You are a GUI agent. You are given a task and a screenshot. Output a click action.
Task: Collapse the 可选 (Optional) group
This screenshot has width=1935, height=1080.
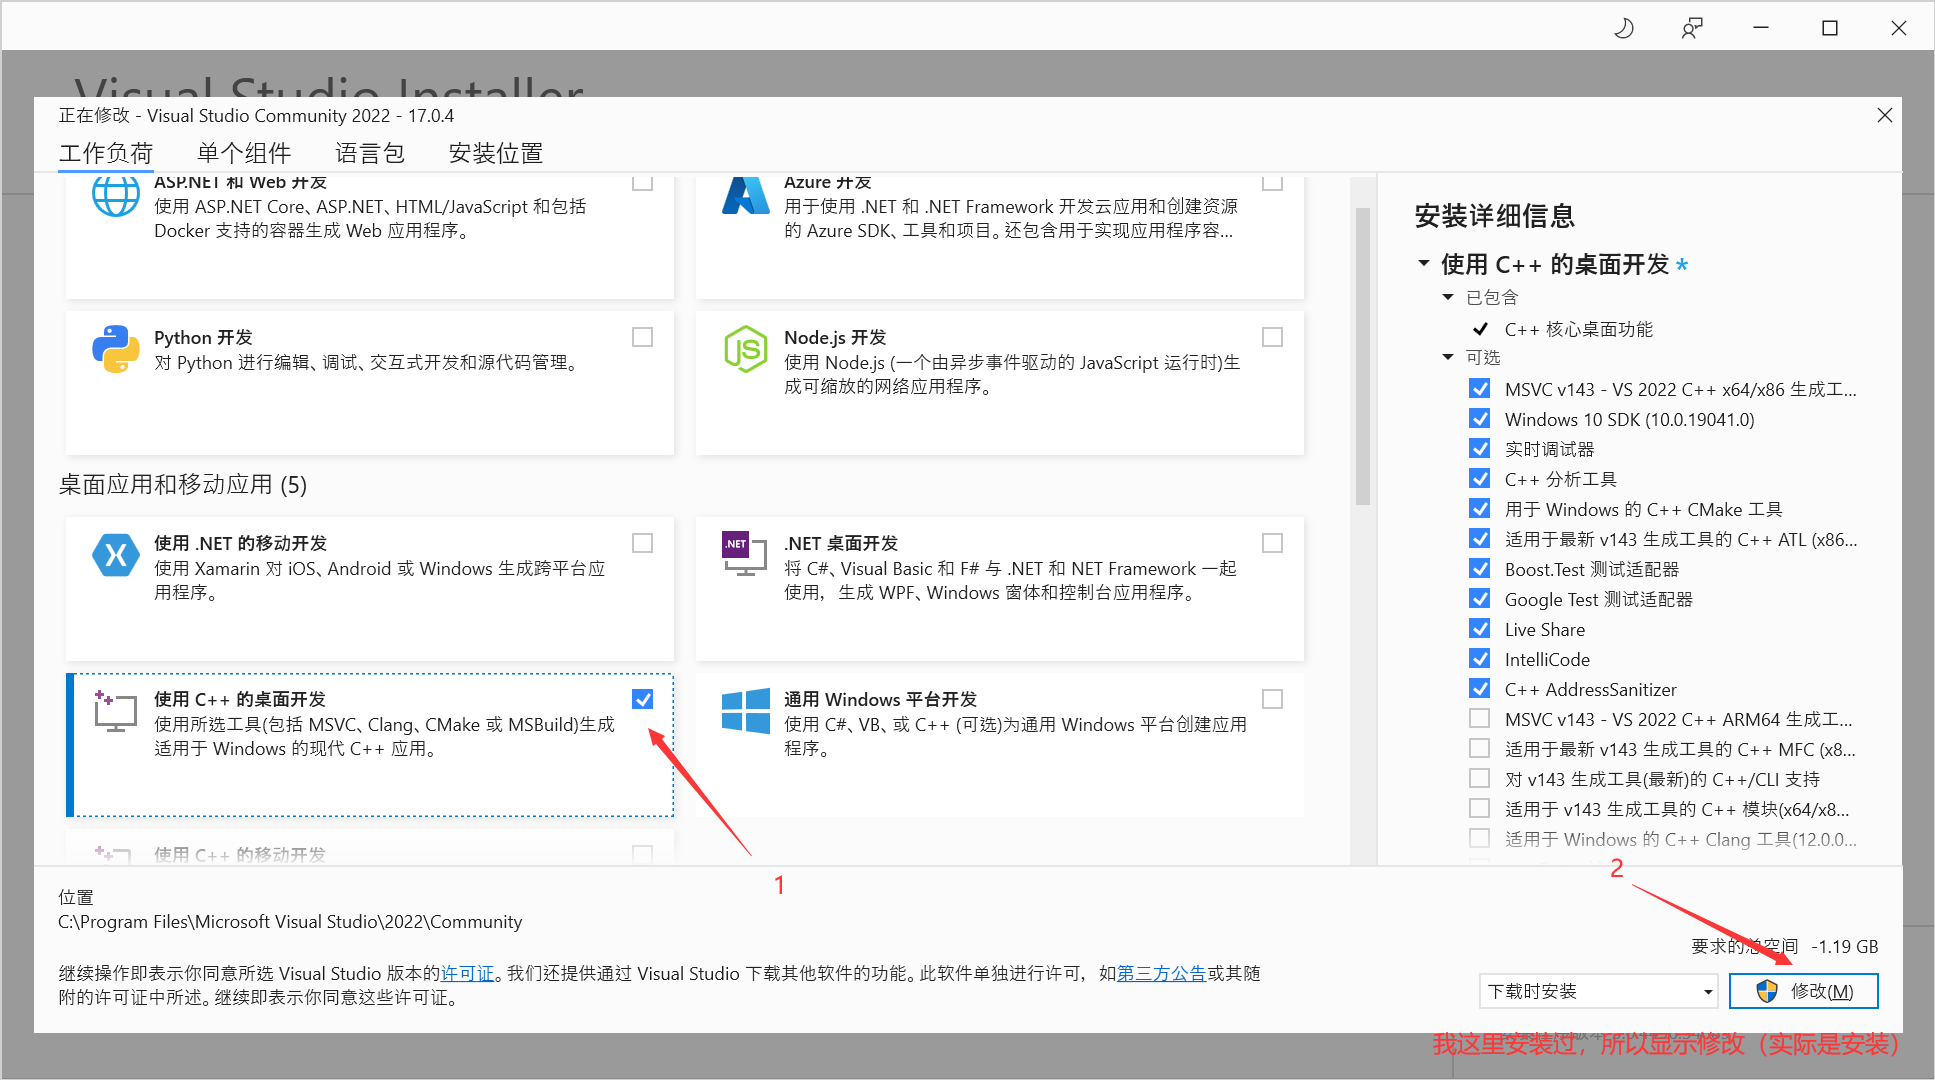point(1448,357)
